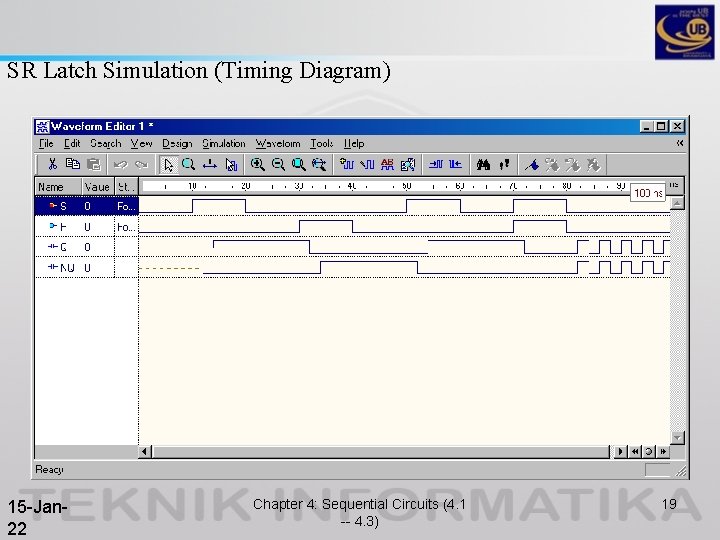This screenshot has width=720, height=540.
Task: Click the Zoom In magnifier icon
Action: 258,164
